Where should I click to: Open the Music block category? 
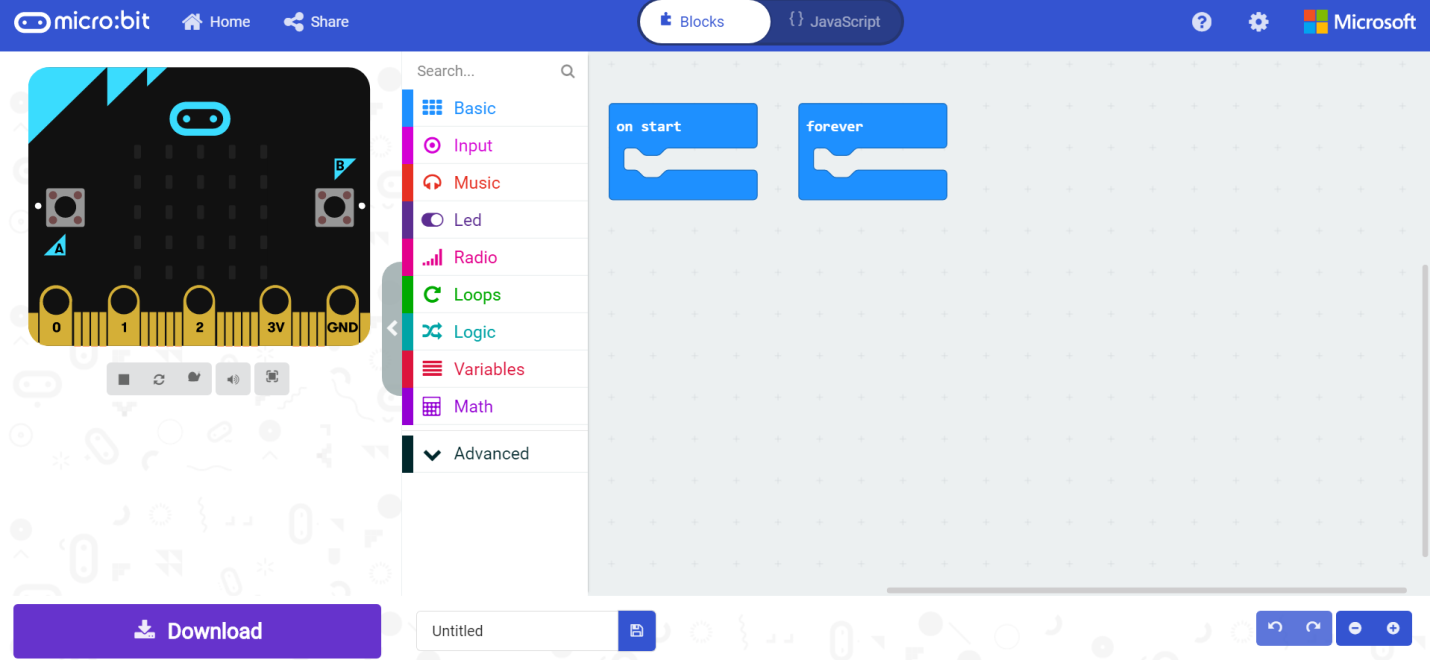click(475, 182)
